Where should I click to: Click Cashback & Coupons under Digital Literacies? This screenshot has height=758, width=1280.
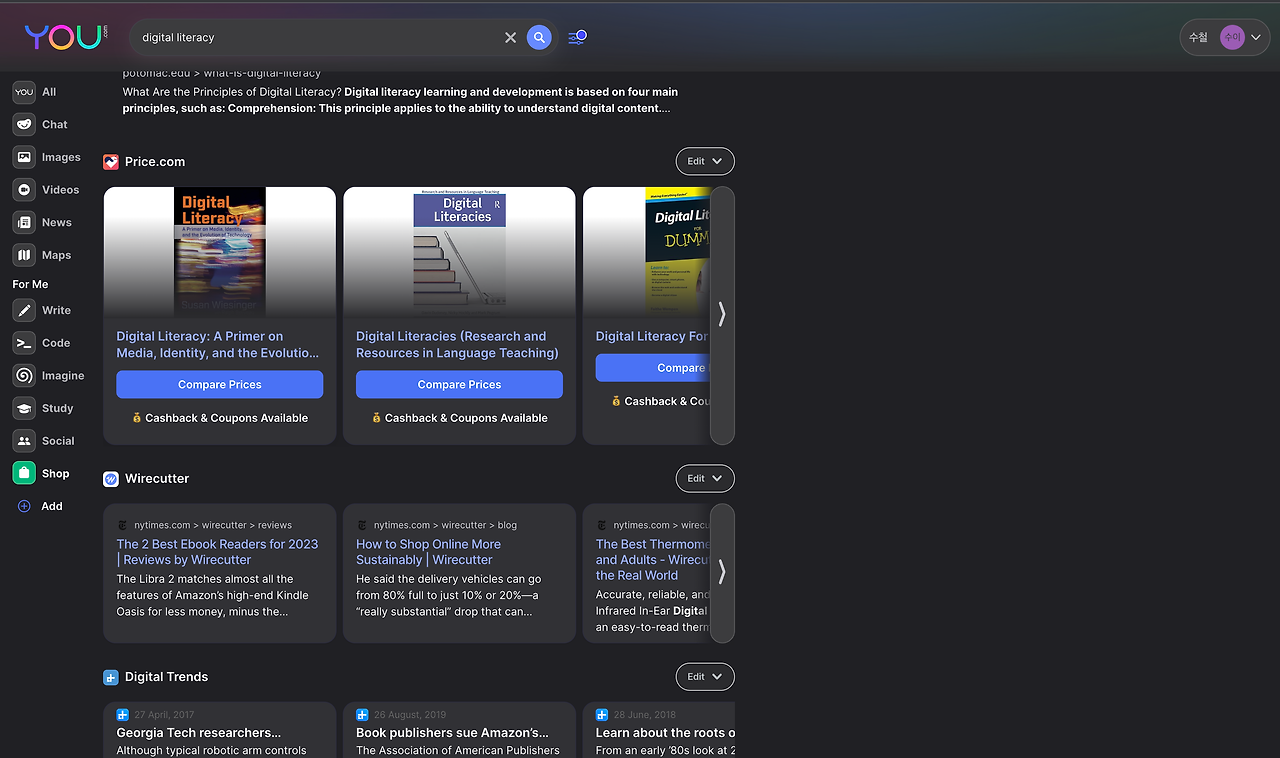(x=460, y=418)
